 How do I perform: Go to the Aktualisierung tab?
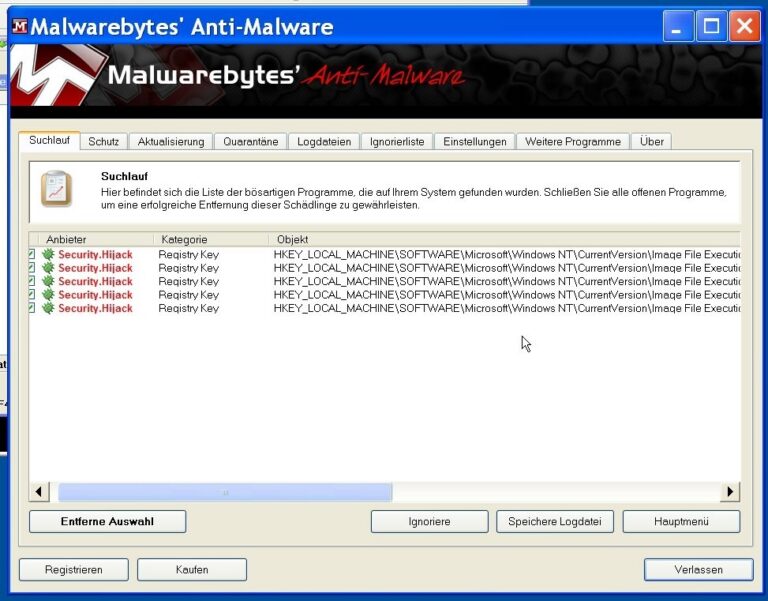click(x=170, y=142)
